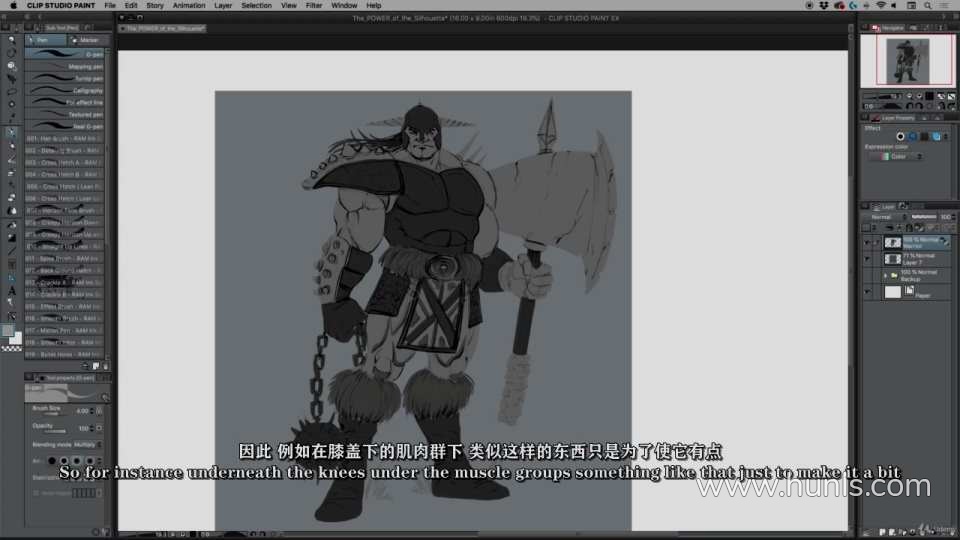Select the Frame border tool
This screenshot has height=540, width=960.
[11, 264]
